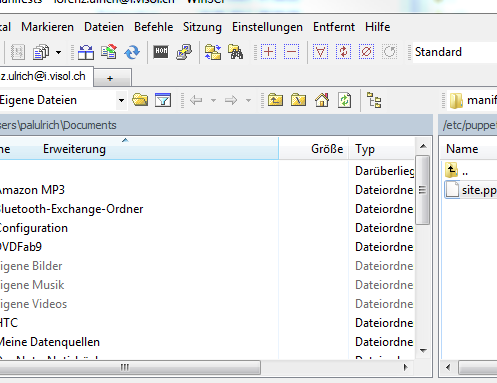Click the local vertical scrollbar up arrow
The image size is (497, 383).
click(423, 146)
